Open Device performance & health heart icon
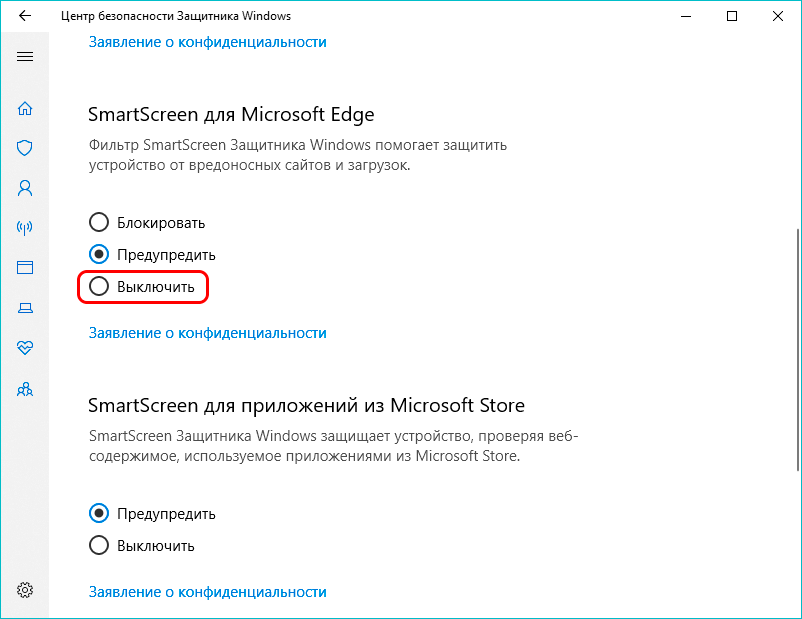Viewport: 802px width, 619px height. [25, 348]
